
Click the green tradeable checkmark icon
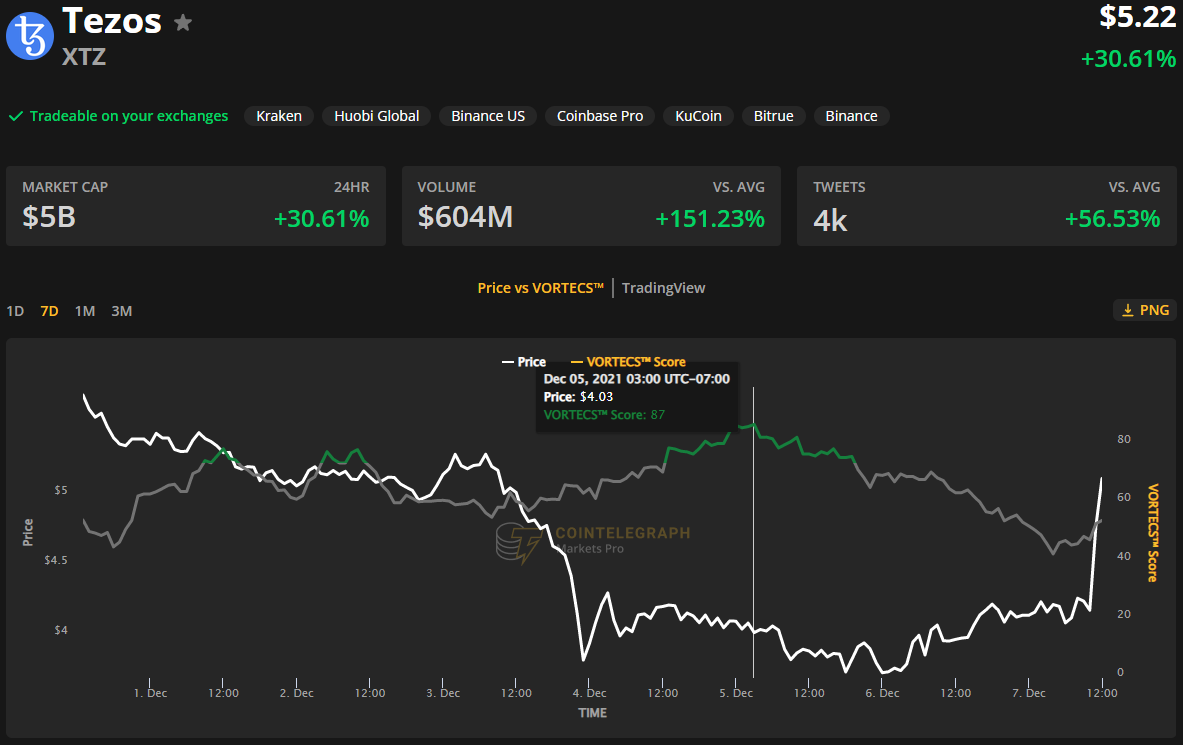pyautogui.click(x=16, y=116)
